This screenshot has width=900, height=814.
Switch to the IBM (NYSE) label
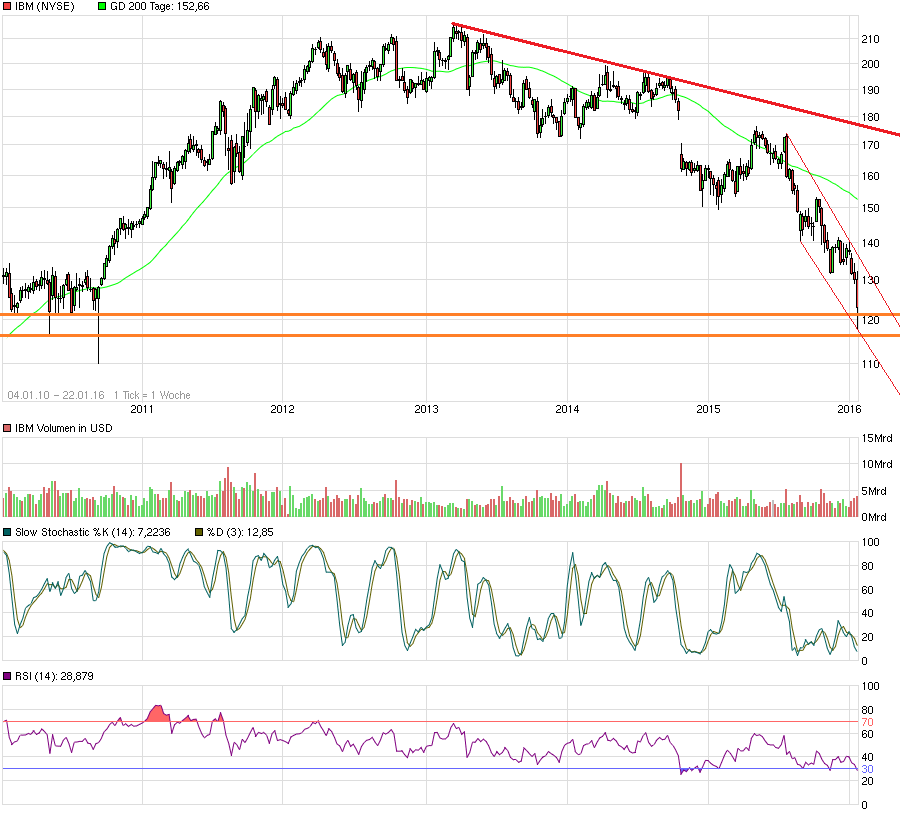(x=40, y=7)
